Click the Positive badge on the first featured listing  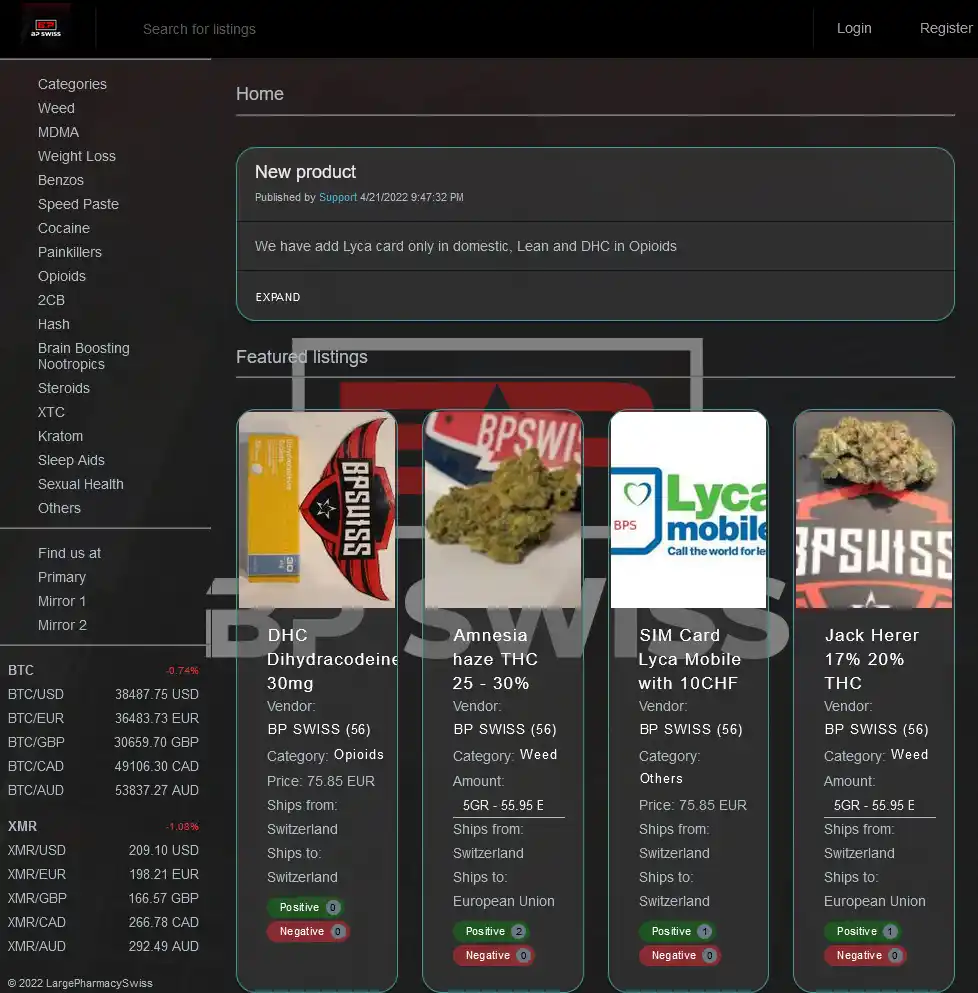point(305,907)
